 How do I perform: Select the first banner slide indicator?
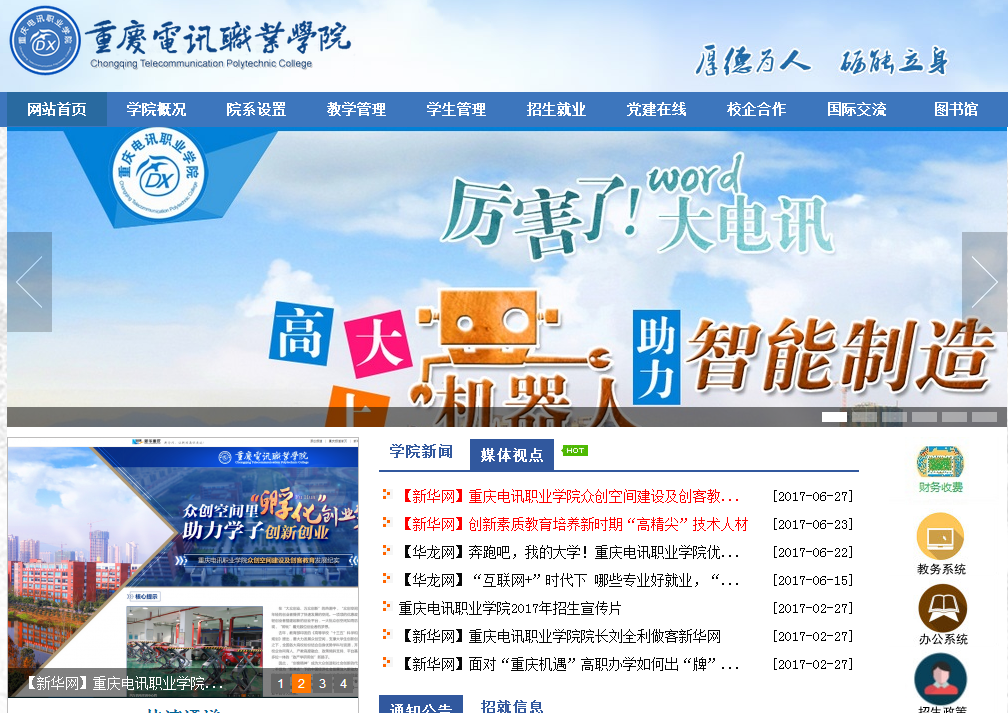[834, 417]
